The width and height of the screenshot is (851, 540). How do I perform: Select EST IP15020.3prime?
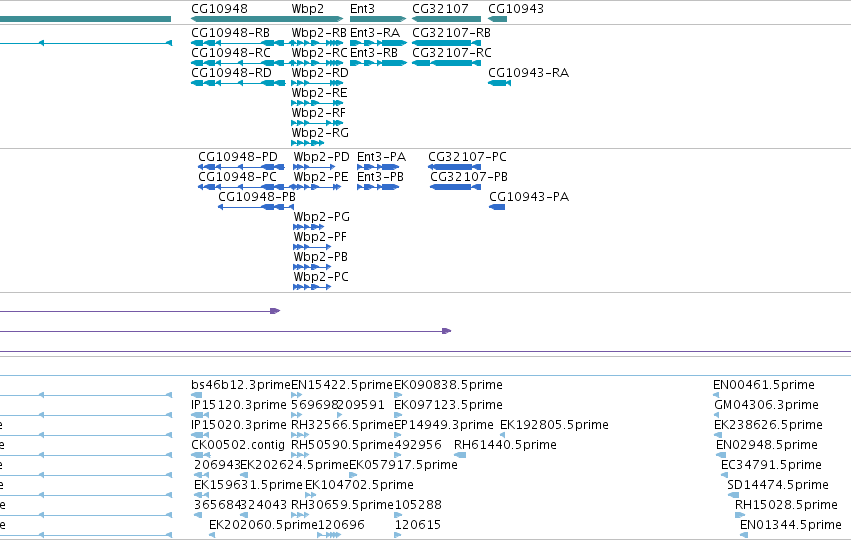tap(239, 425)
